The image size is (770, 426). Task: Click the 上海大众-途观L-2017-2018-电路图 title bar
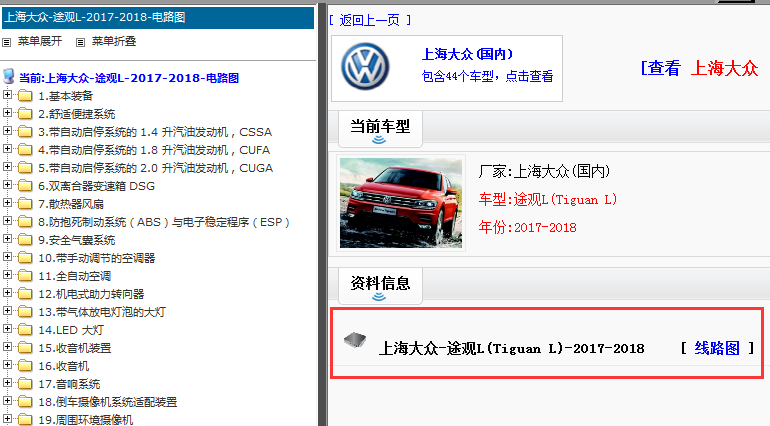point(158,18)
